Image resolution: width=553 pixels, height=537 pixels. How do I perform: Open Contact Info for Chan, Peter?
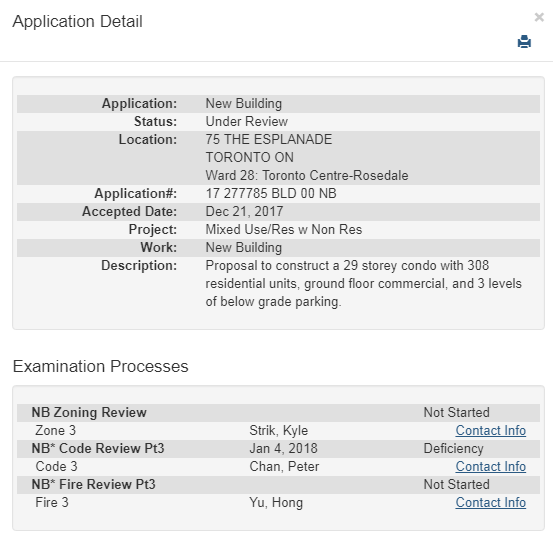[491, 466]
